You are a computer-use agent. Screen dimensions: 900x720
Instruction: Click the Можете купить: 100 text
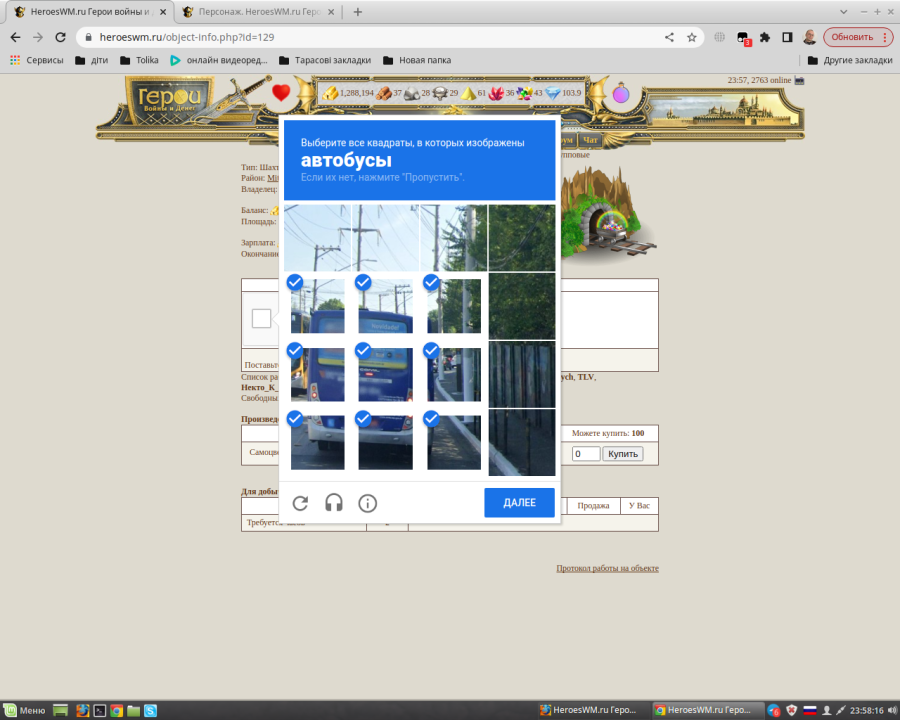(x=608, y=433)
